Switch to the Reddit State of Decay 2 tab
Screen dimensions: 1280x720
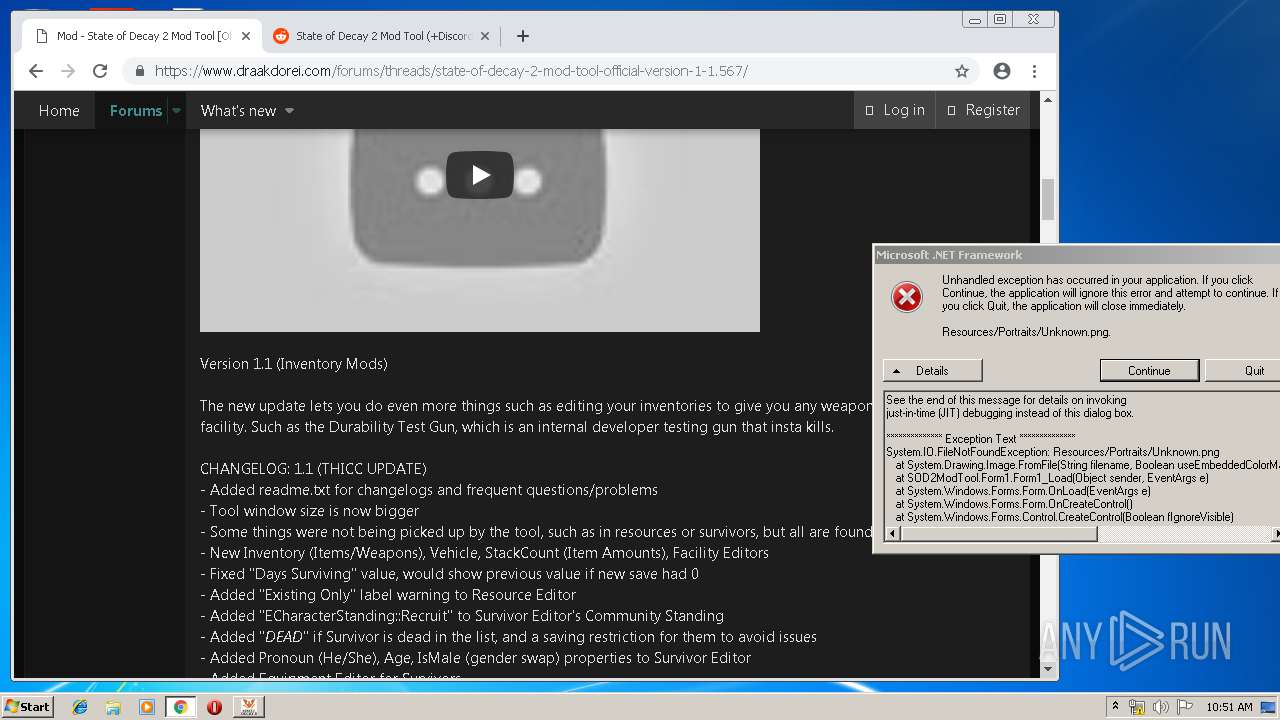coord(382,36)
